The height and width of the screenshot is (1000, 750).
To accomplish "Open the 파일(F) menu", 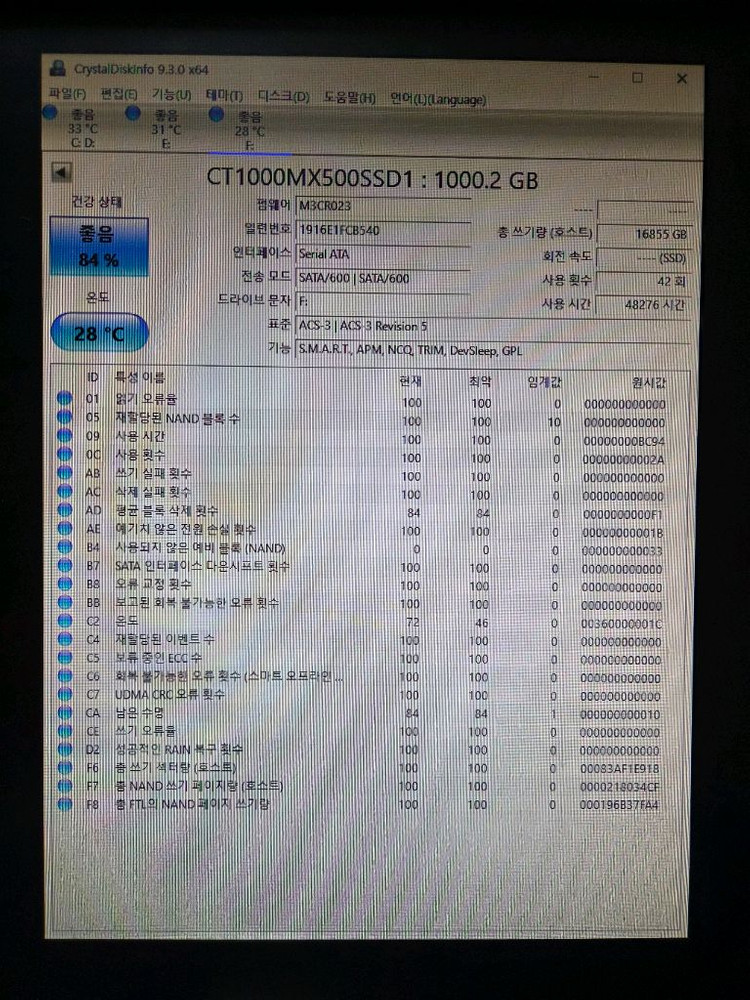I will click(68, 94).
